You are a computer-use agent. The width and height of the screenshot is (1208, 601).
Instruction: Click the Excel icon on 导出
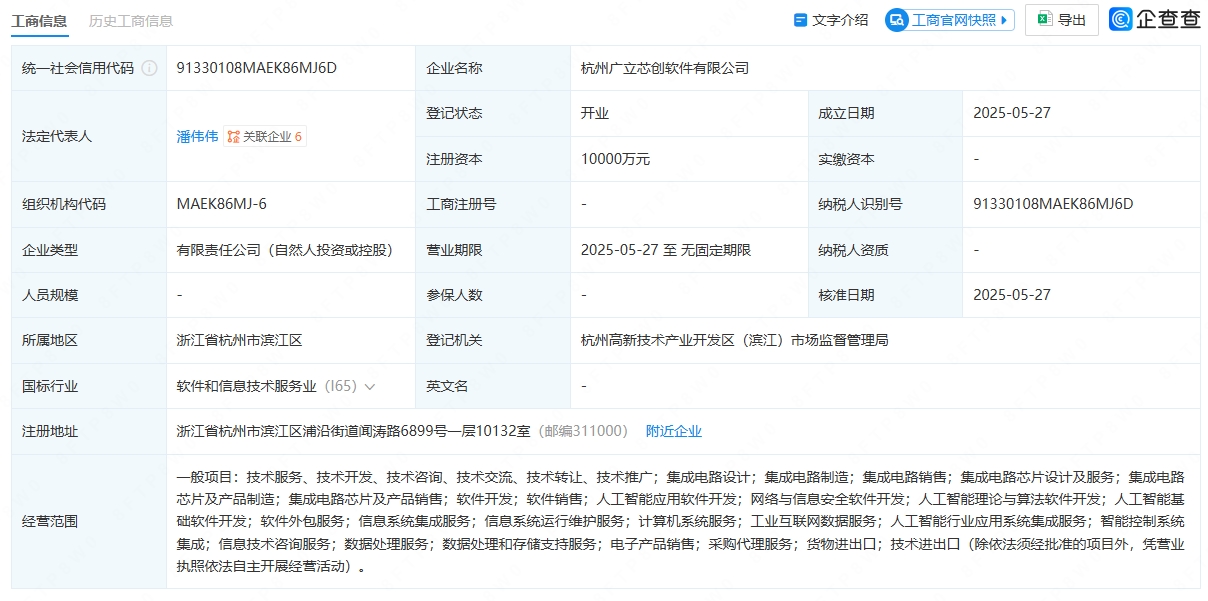(1044, 20)
